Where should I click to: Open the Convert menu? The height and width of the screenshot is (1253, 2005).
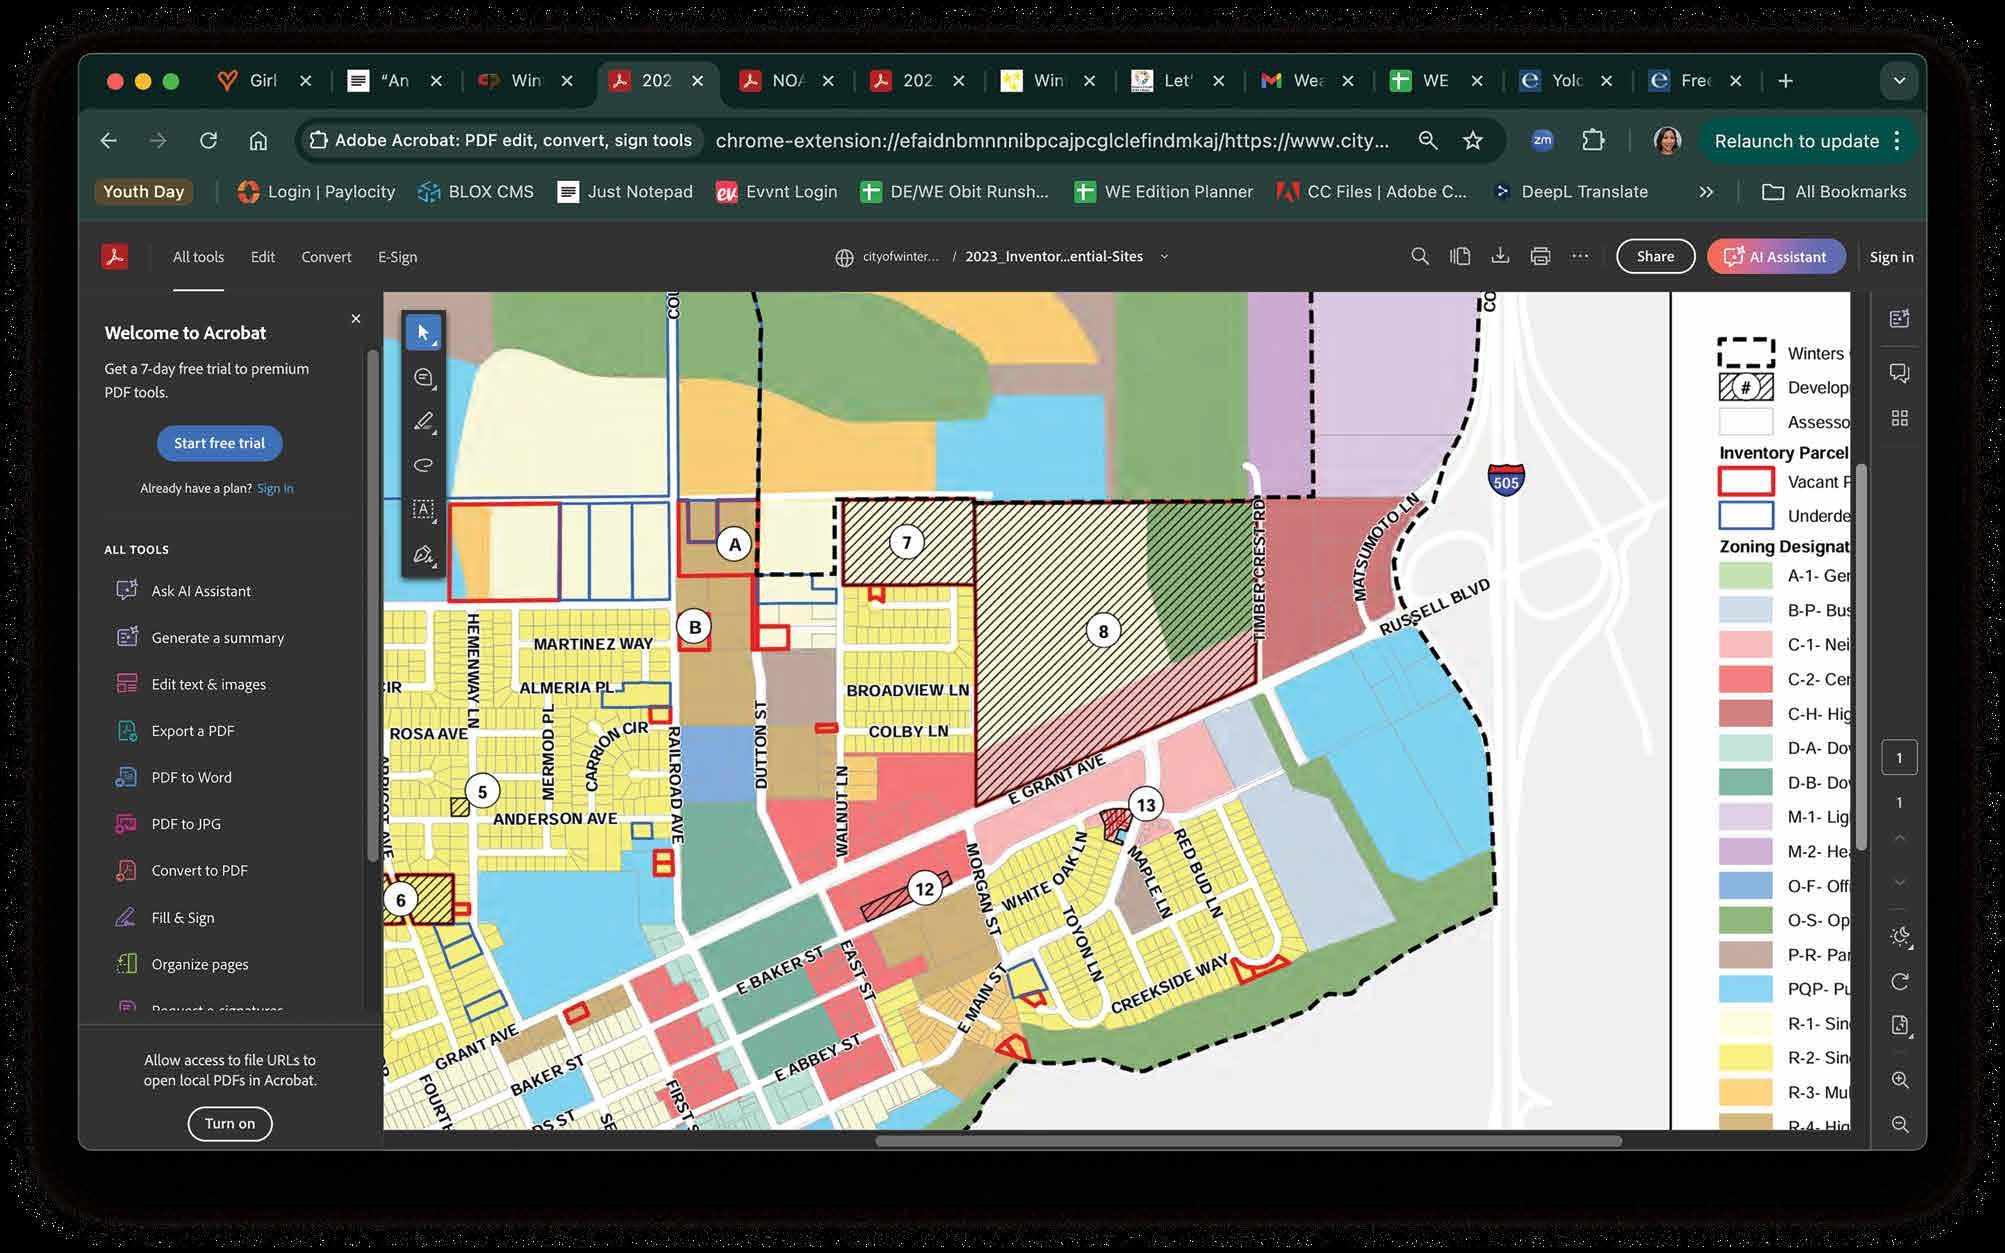[326, 257]
